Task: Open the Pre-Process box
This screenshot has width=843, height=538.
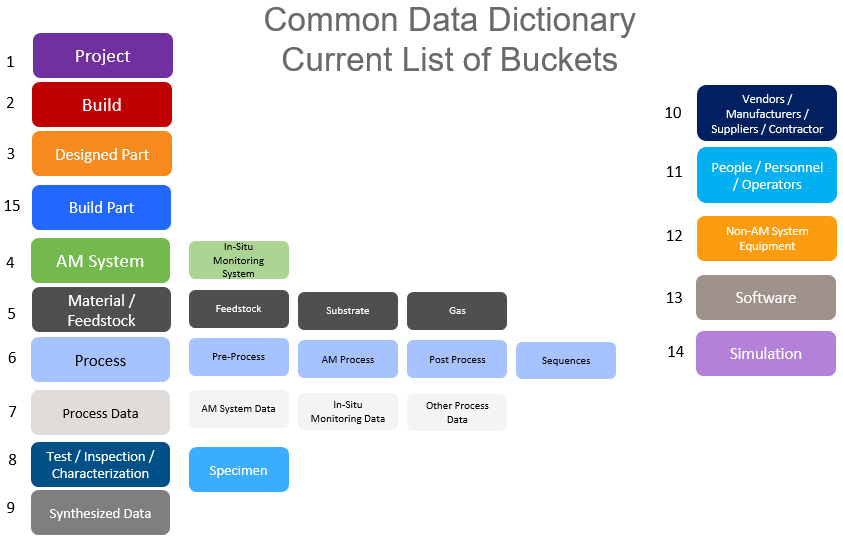Action: tap(239, 357)
